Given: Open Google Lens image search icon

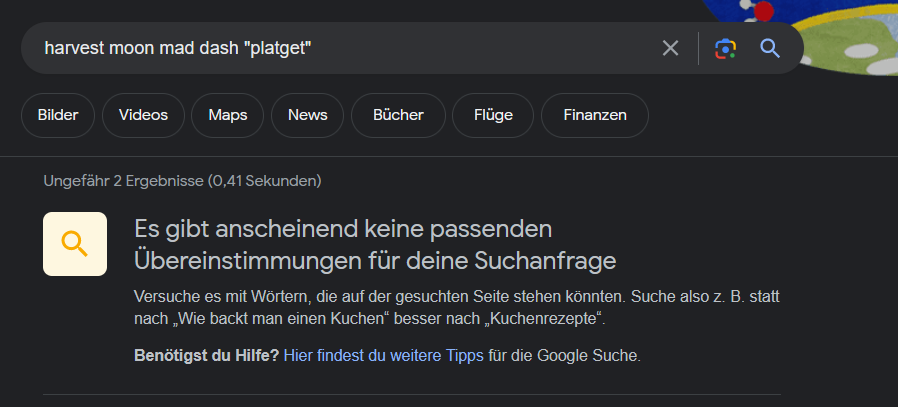Looking at the screenshot, I should [x=725, y=49].
